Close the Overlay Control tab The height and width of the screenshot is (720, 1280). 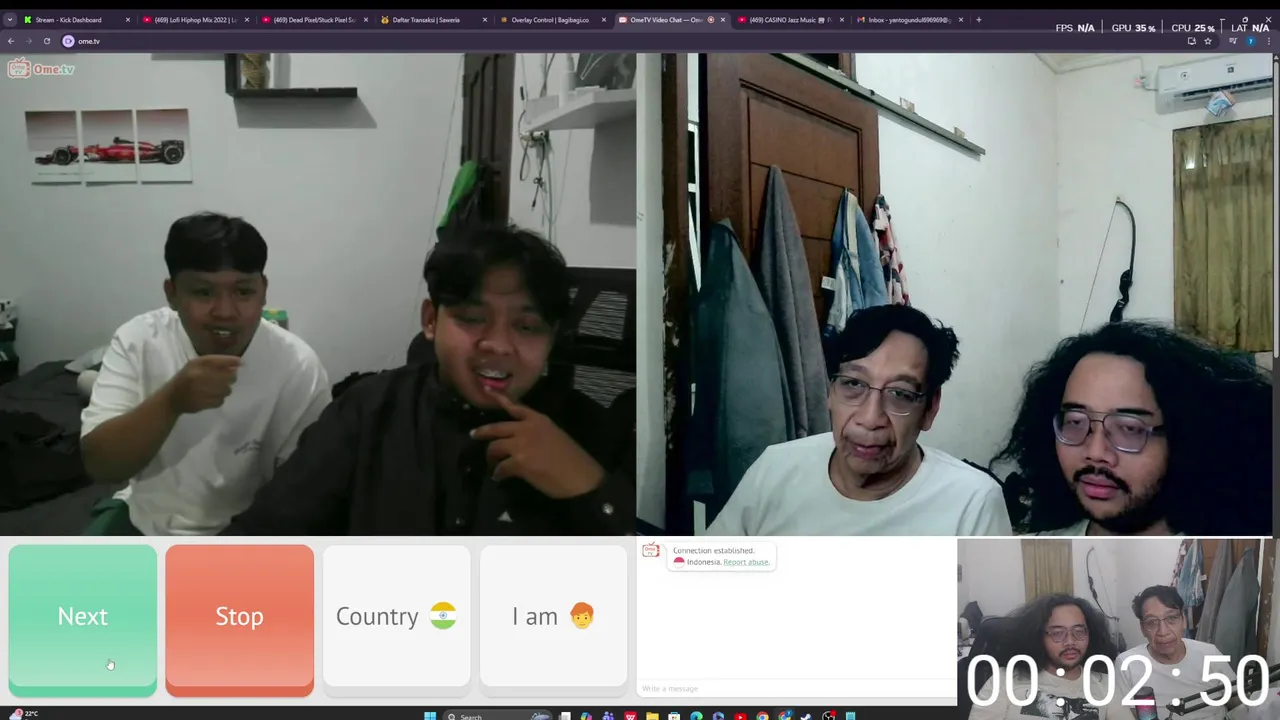(604, 20)
